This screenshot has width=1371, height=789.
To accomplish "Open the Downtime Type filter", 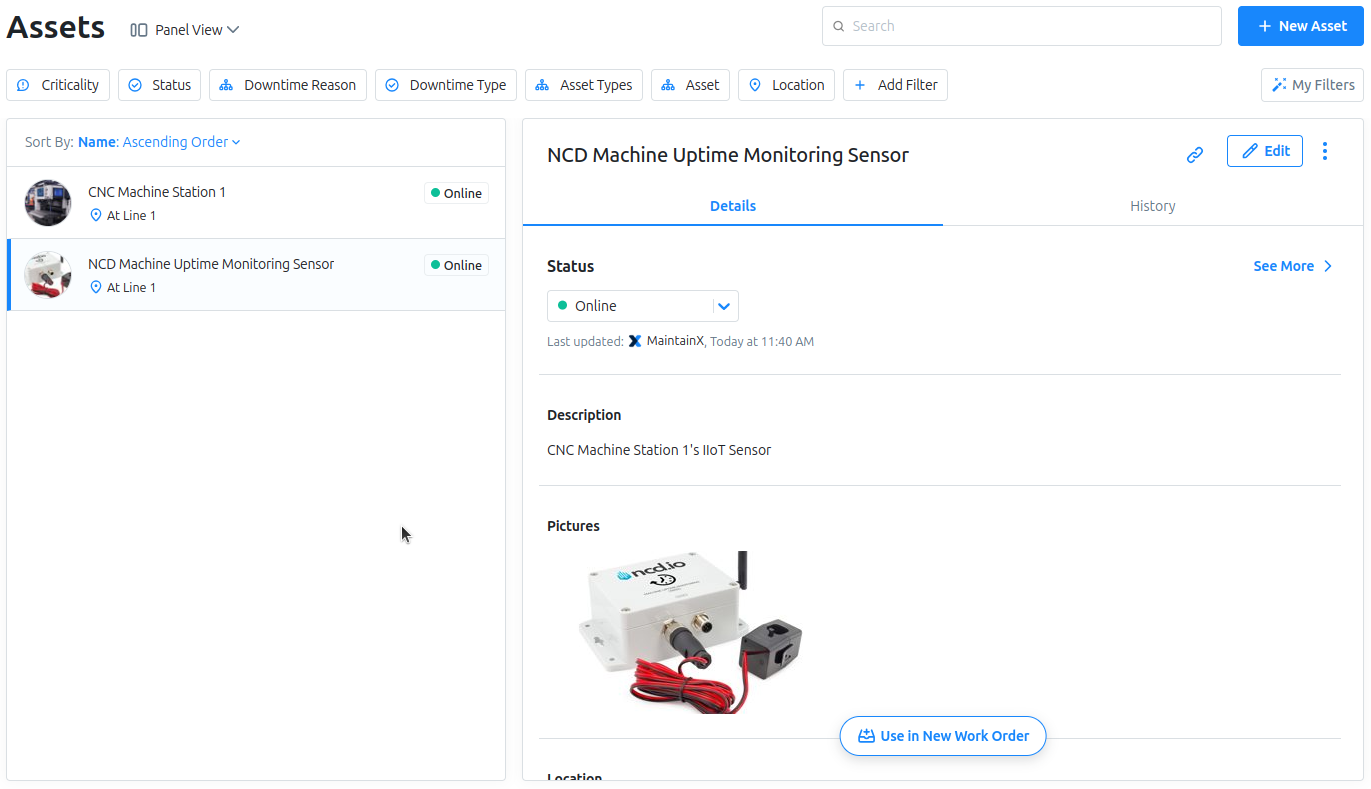I will point(446,85).
